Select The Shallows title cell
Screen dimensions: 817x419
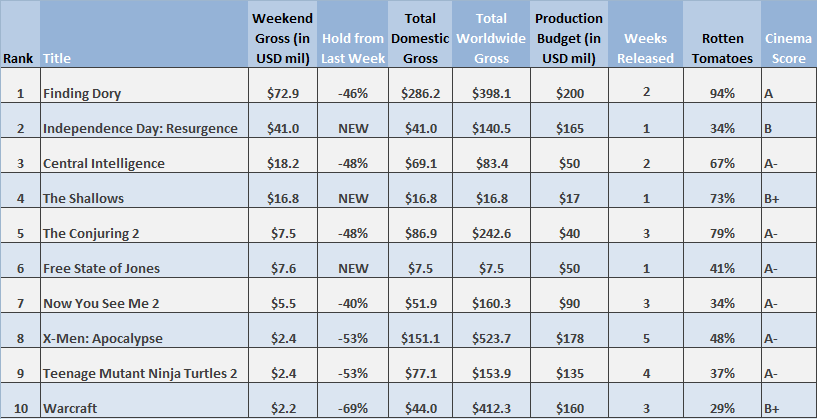pos(83,198)
